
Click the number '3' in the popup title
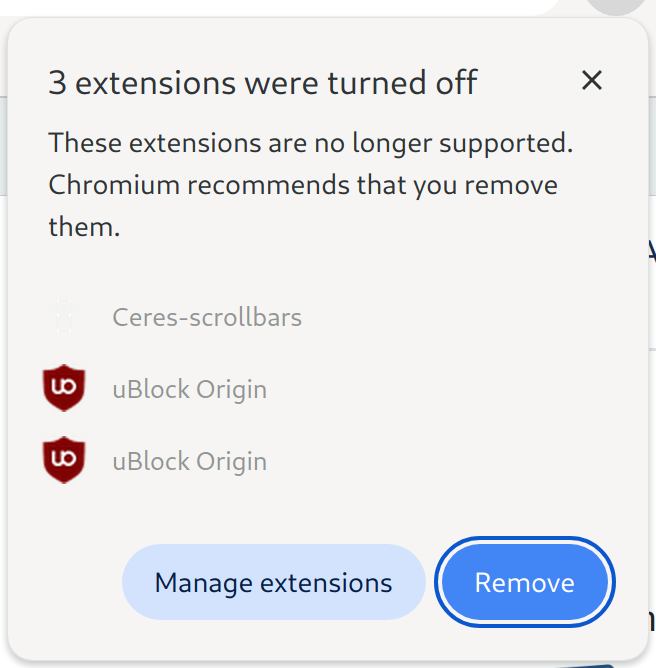point(57,82)
